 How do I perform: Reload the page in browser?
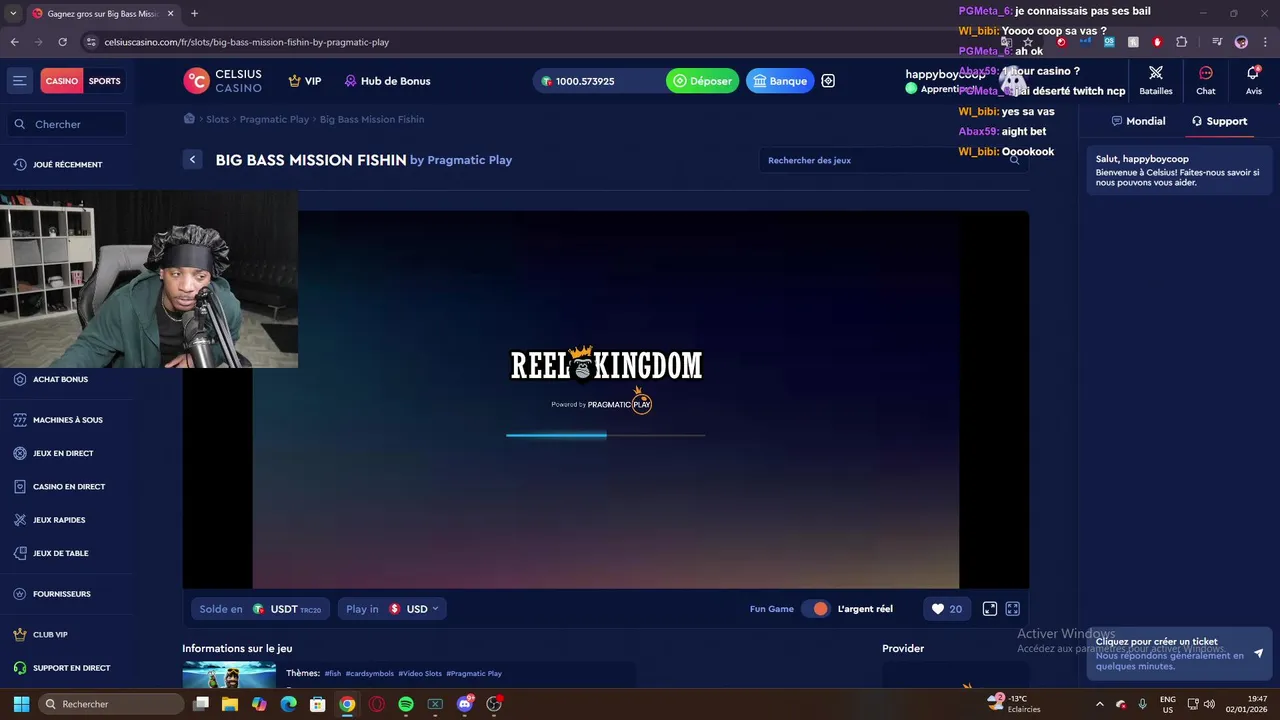pyautogui.click(x=62, y=42)
